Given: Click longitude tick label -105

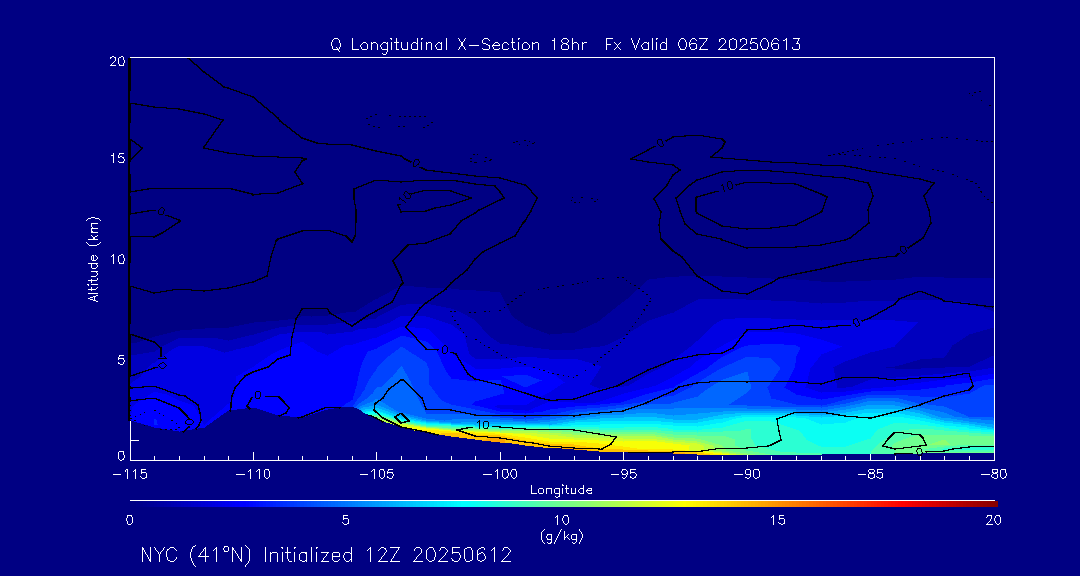Looking at the screenshot, I should [377, 474].
